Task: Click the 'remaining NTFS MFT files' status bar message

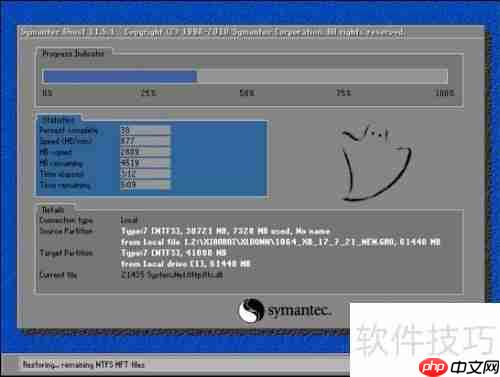Action: click(83, 364)
